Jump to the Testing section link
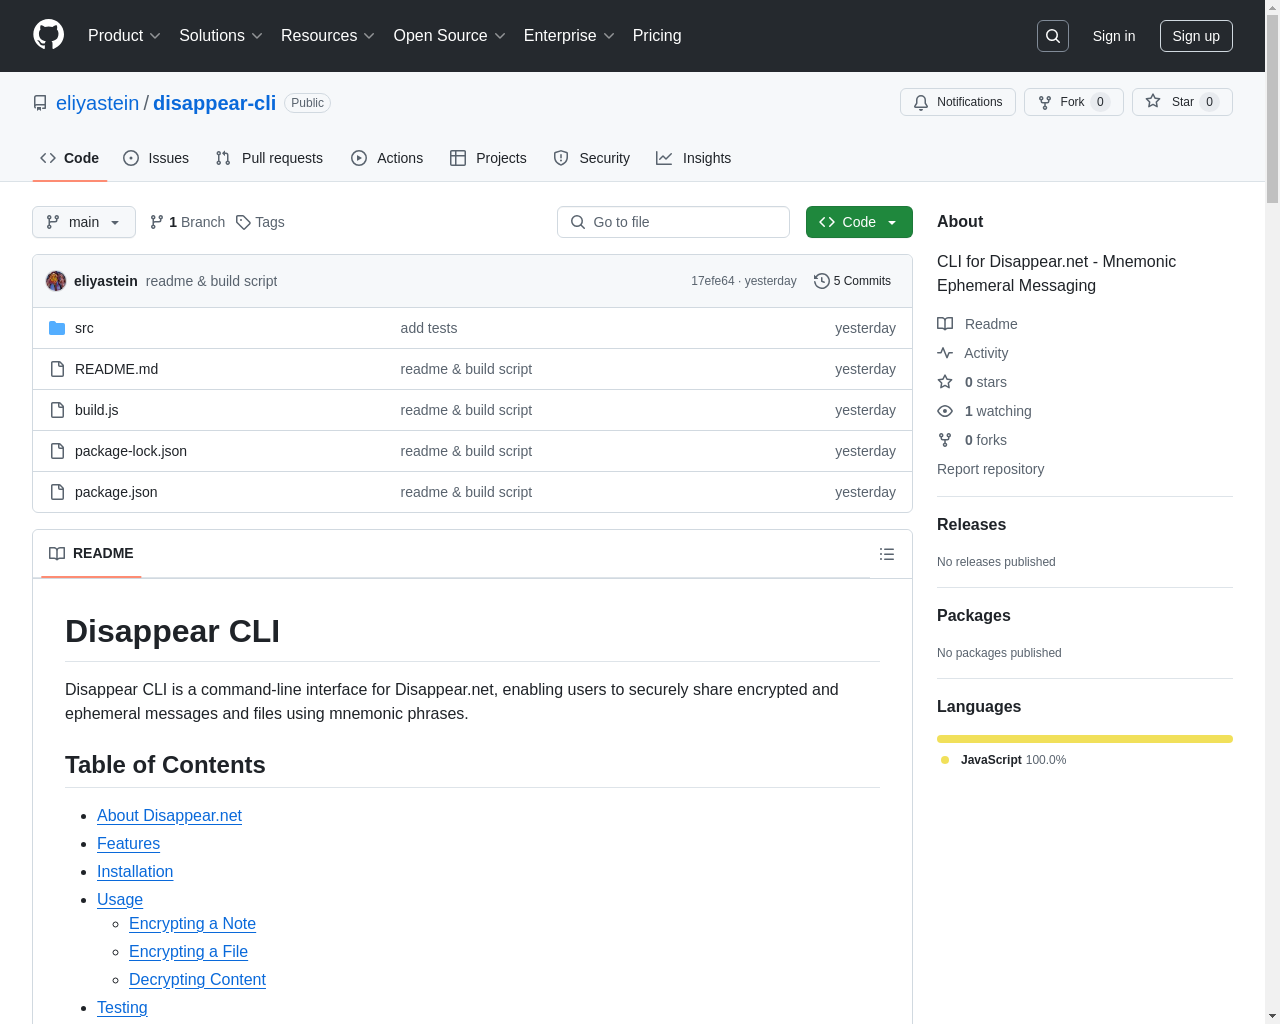 (x=122, y=1008)
